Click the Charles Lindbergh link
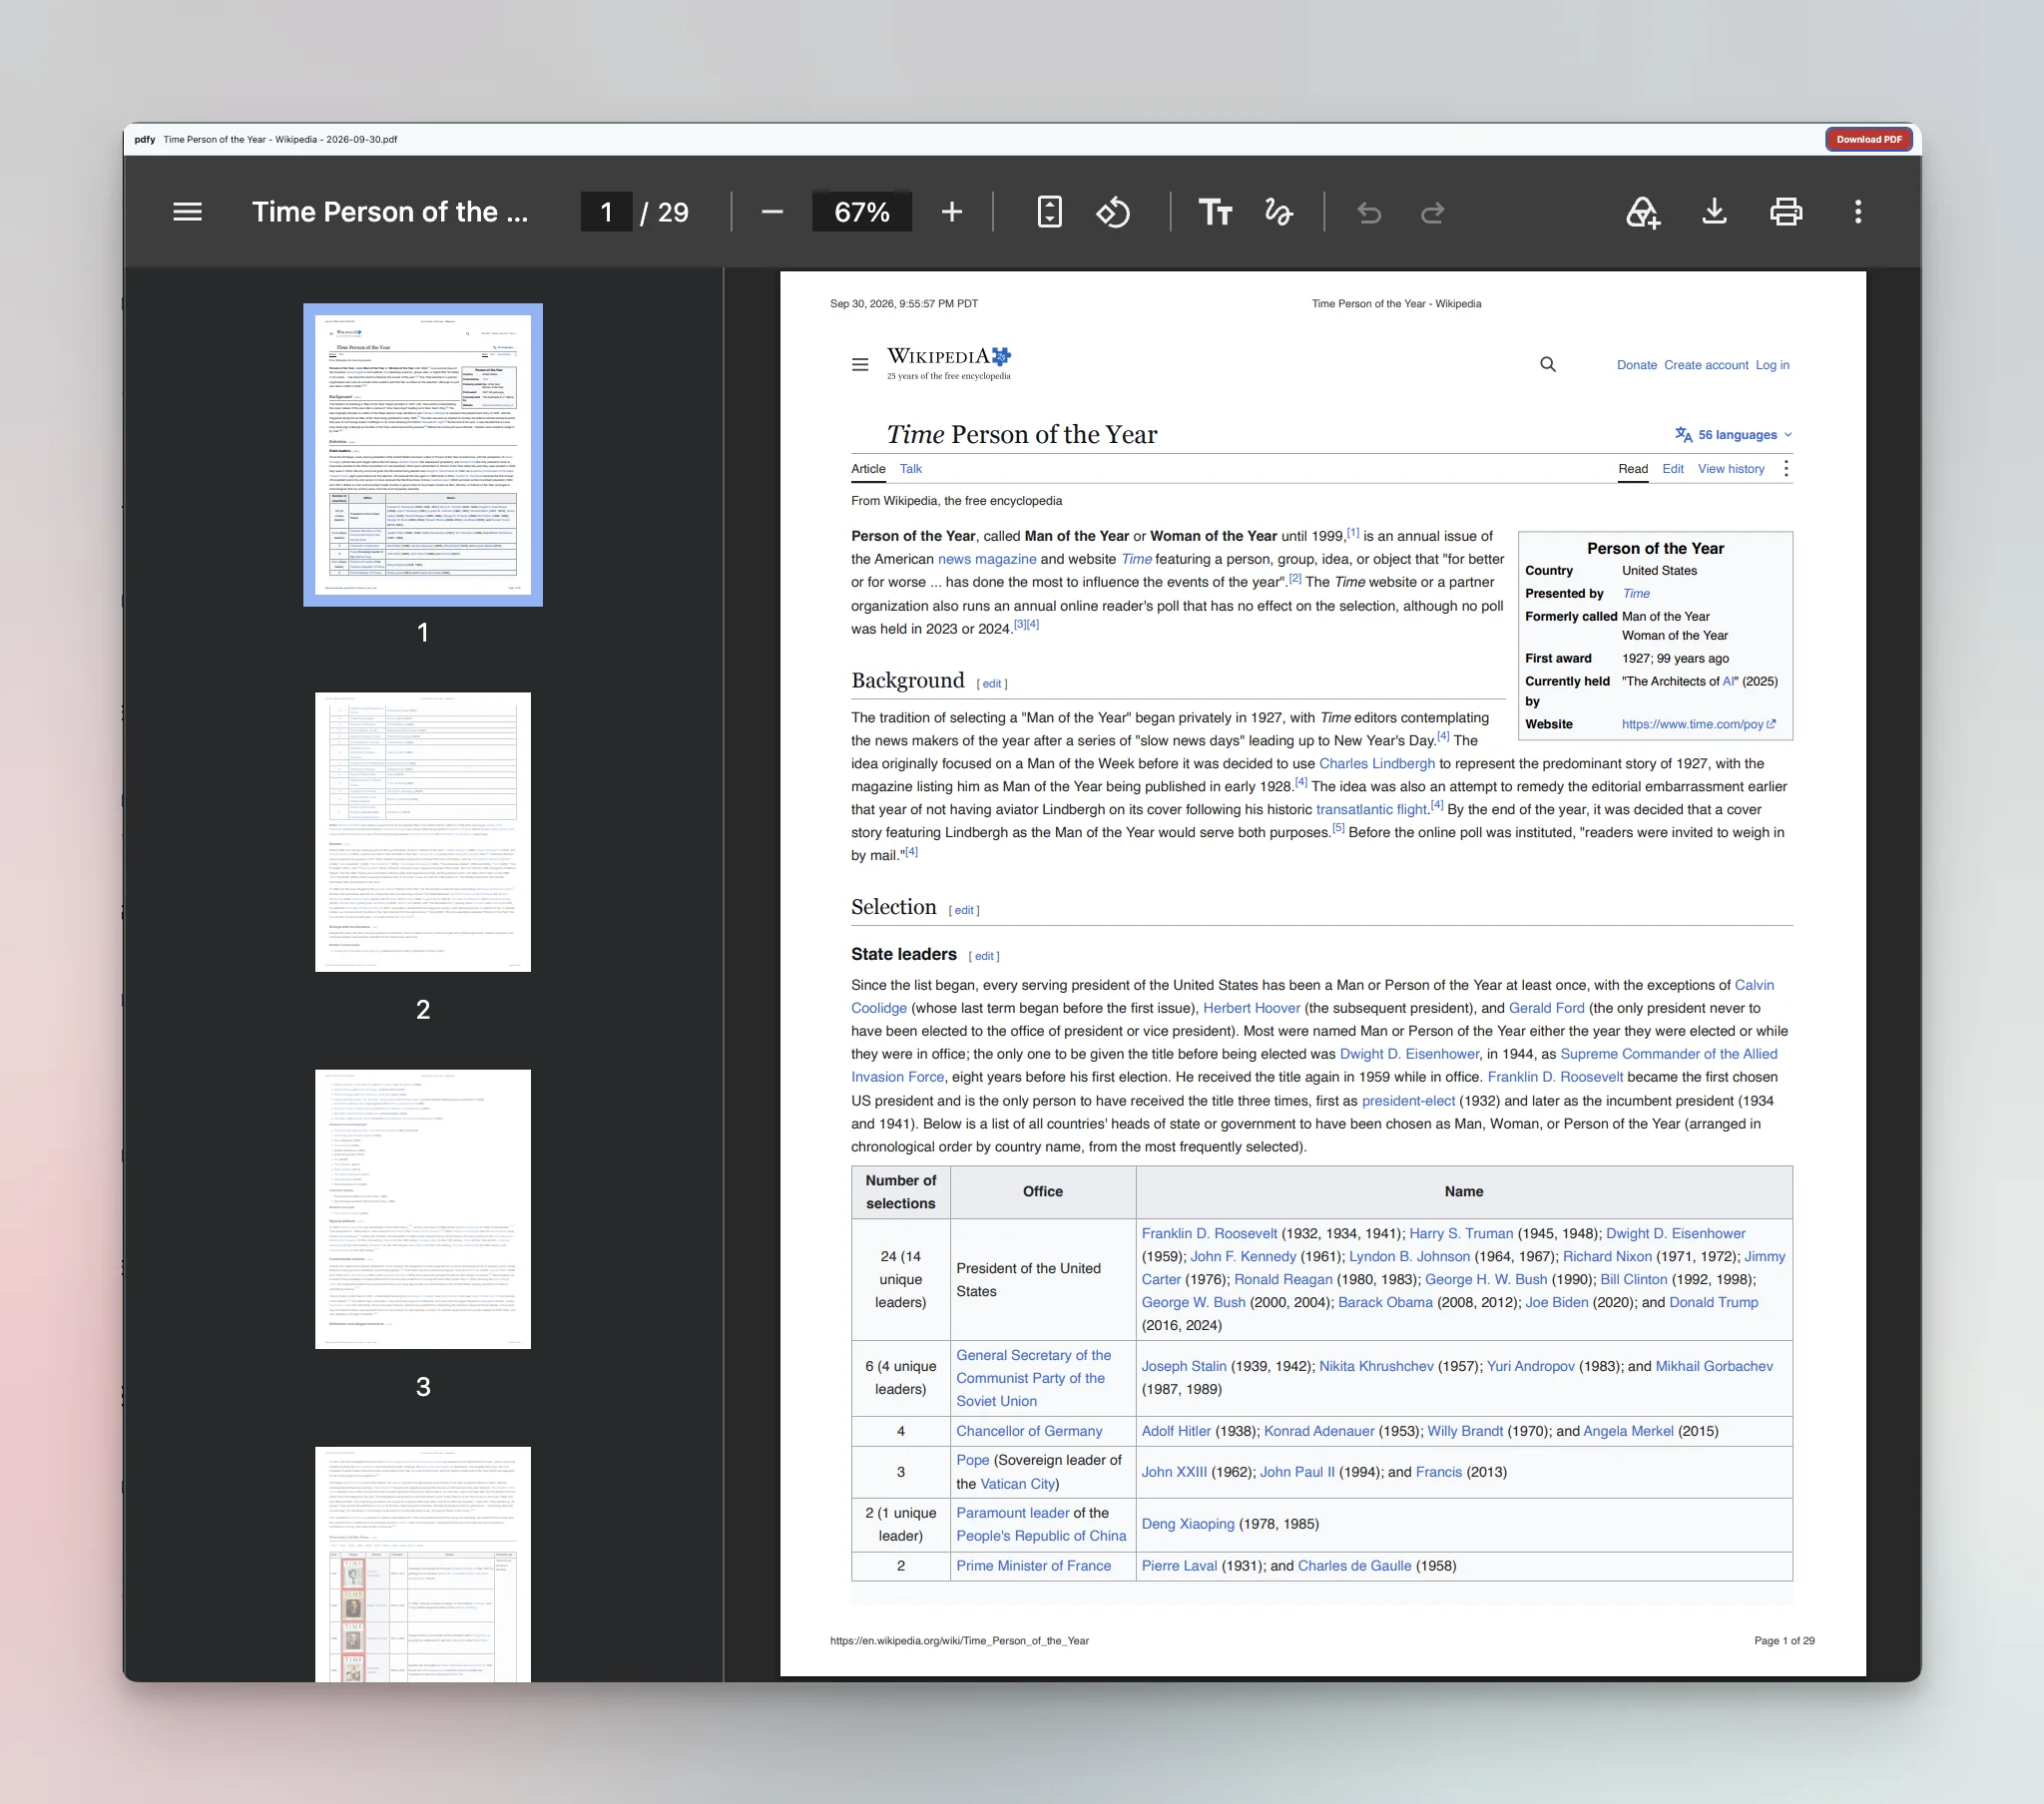 coord(1376,764)
